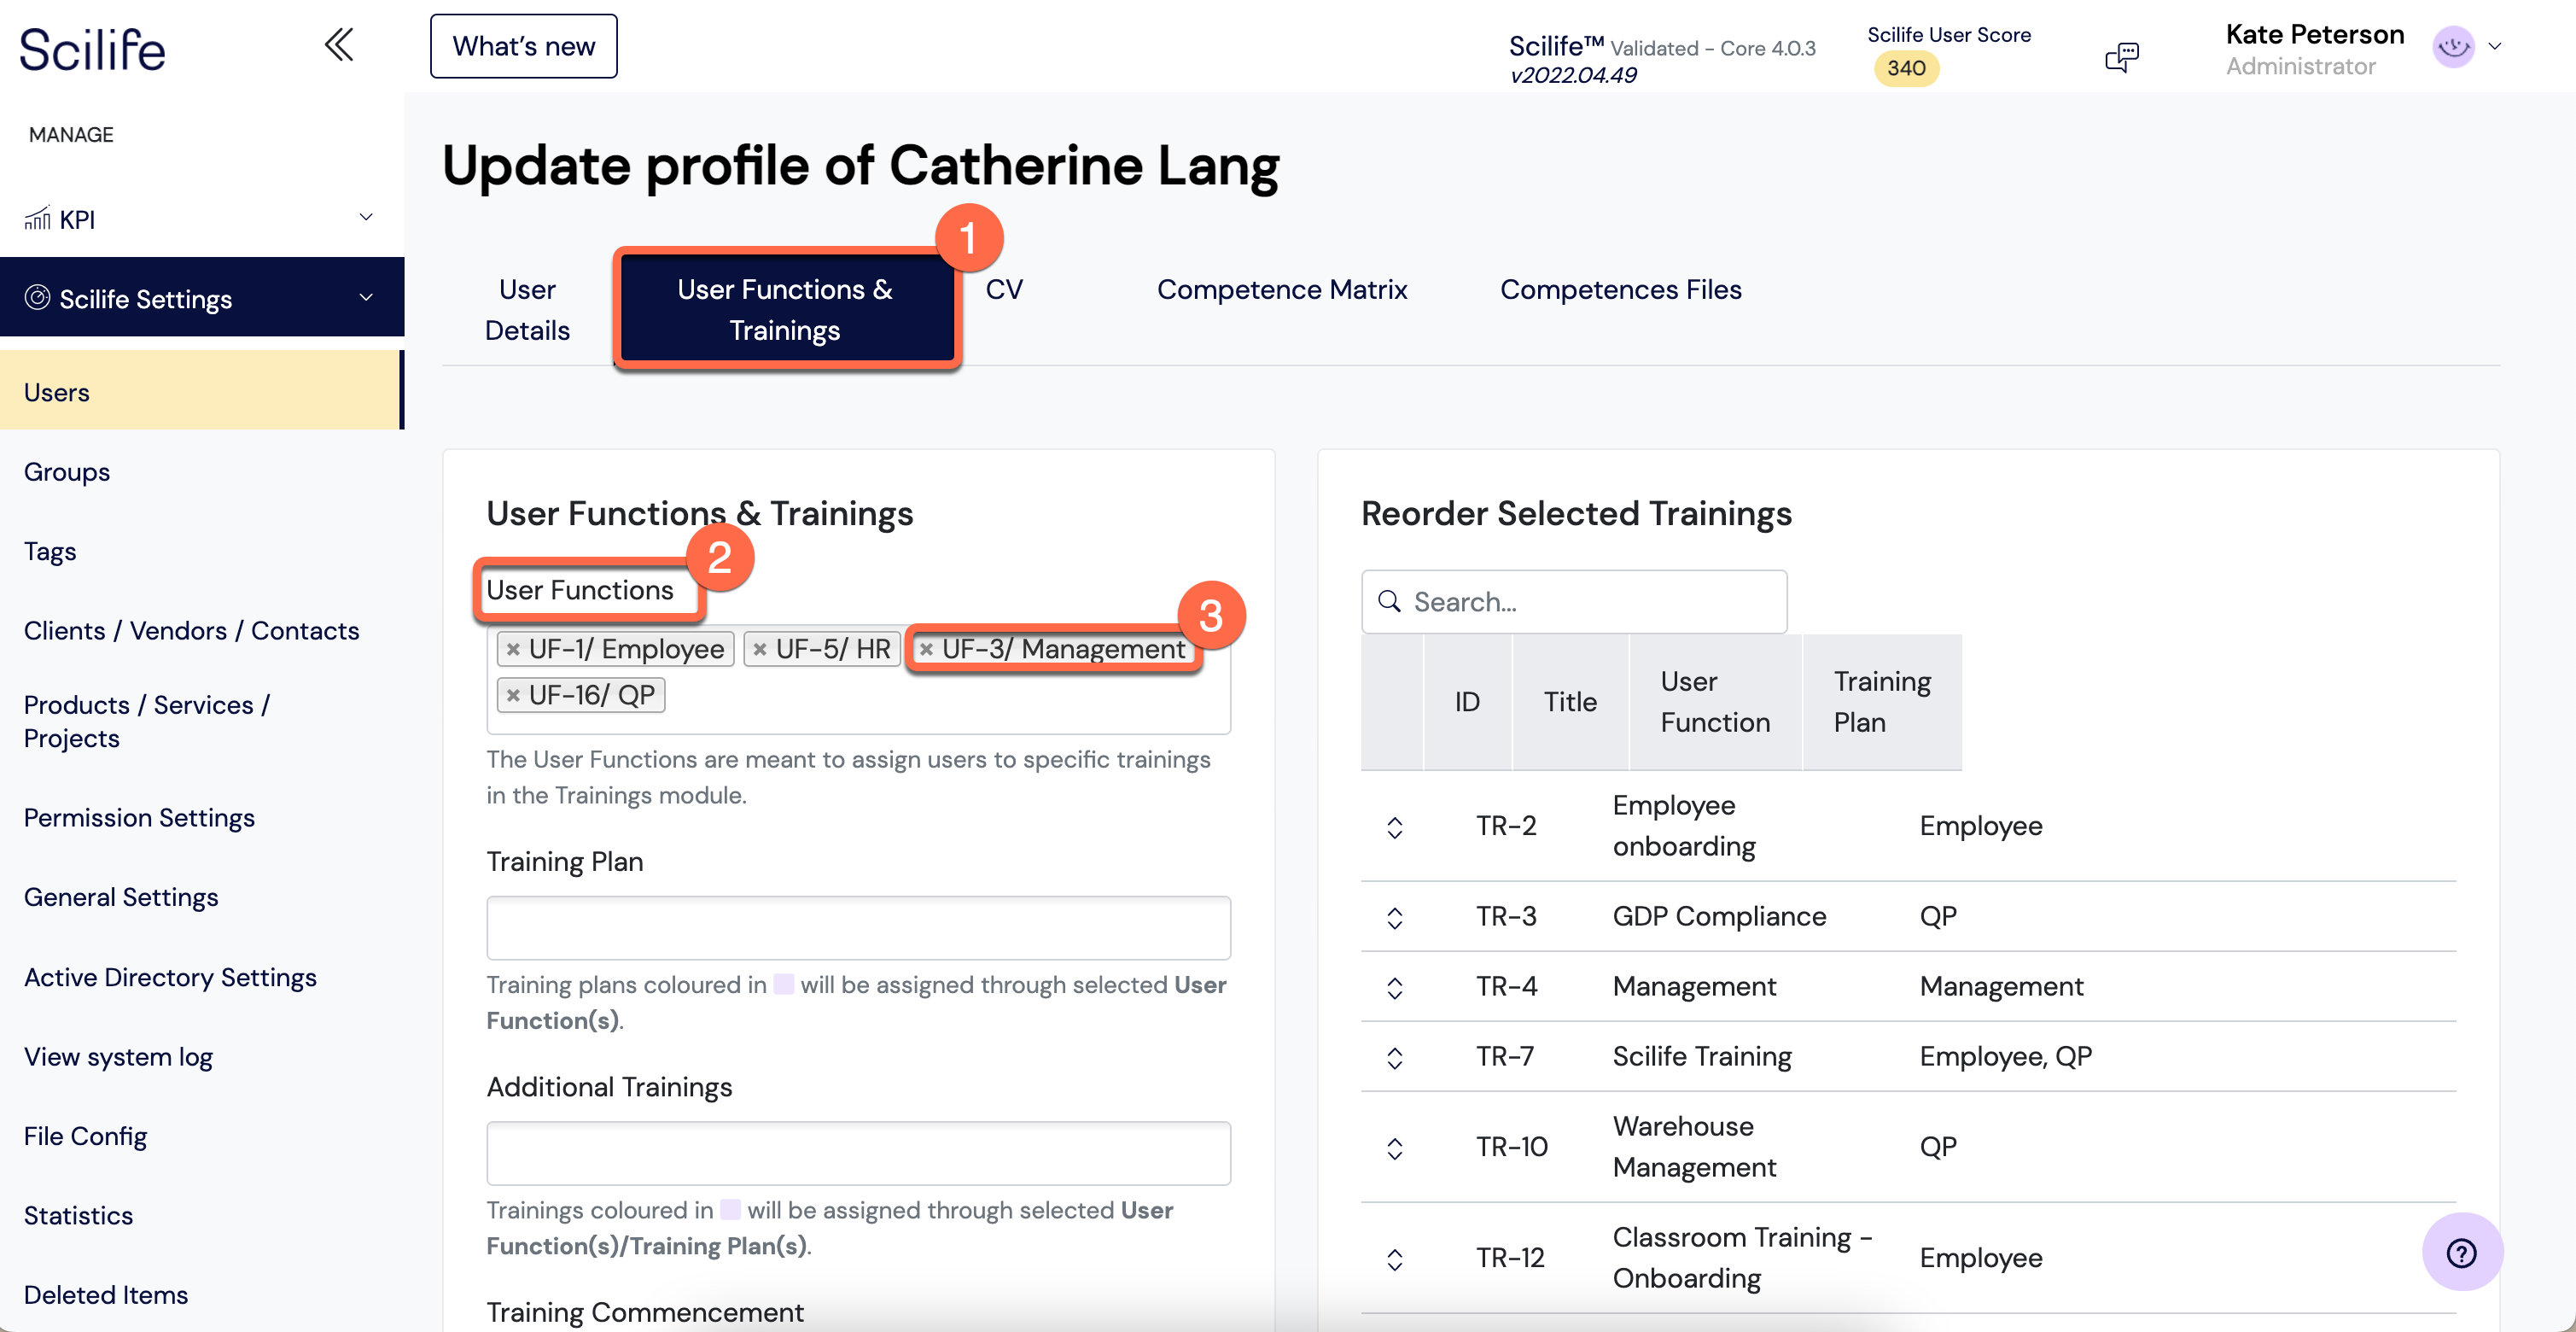The image size is (2576, 1332).
Task: Click 'Scilife Training' title cell
Action: pyautogui.click(x=1701, y=1056)
